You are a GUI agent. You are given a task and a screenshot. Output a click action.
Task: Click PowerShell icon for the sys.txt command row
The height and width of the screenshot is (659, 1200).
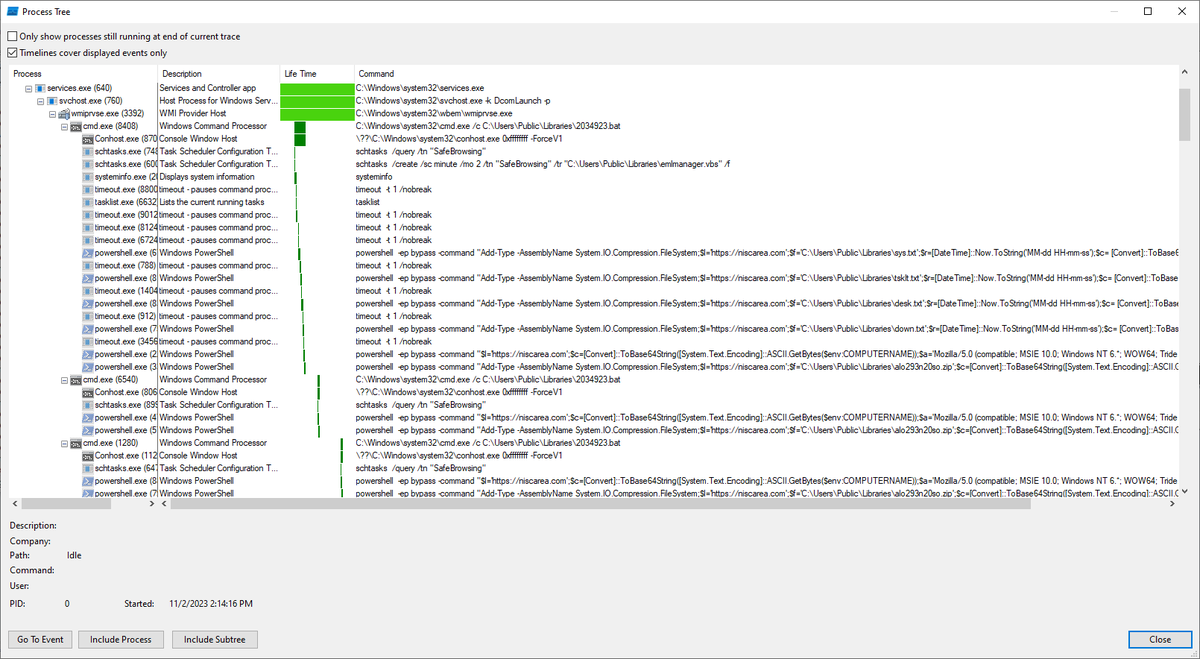point(88,253)
